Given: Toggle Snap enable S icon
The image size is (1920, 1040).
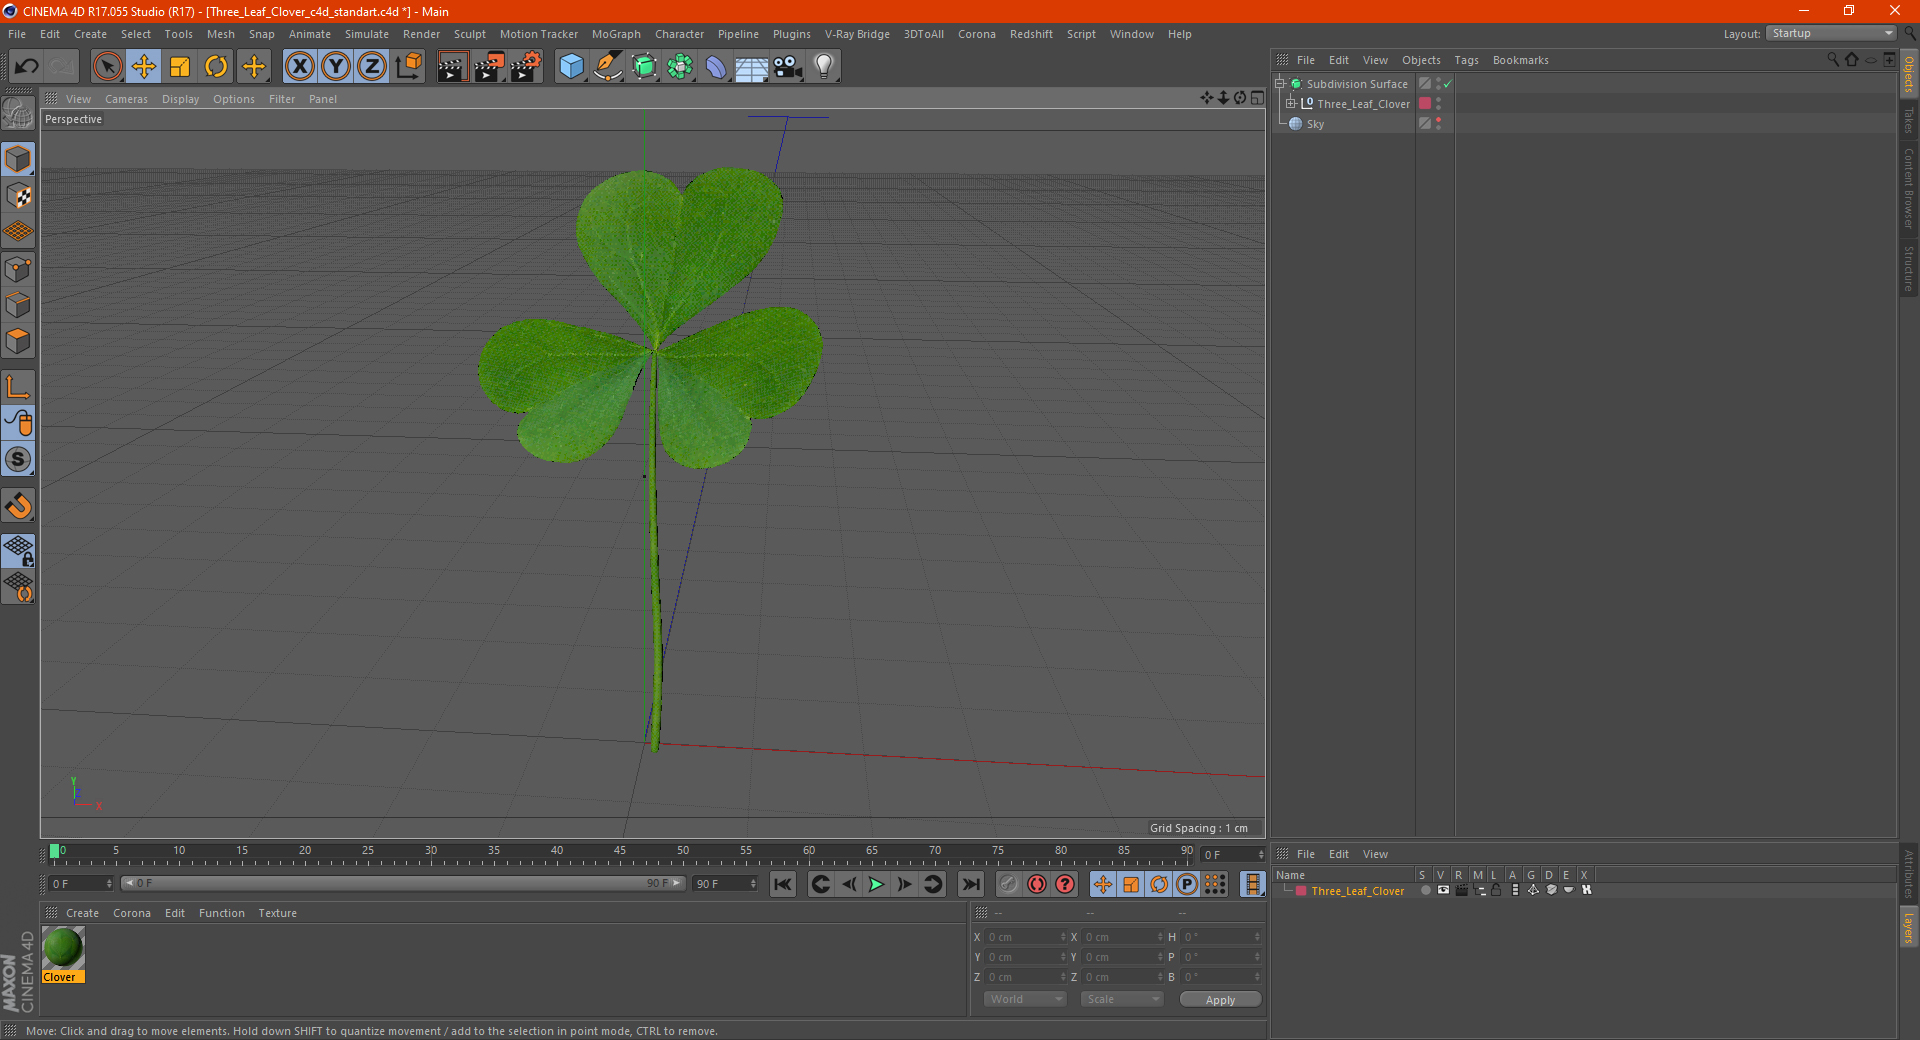Looking at the screenshot, I should 18,460.
